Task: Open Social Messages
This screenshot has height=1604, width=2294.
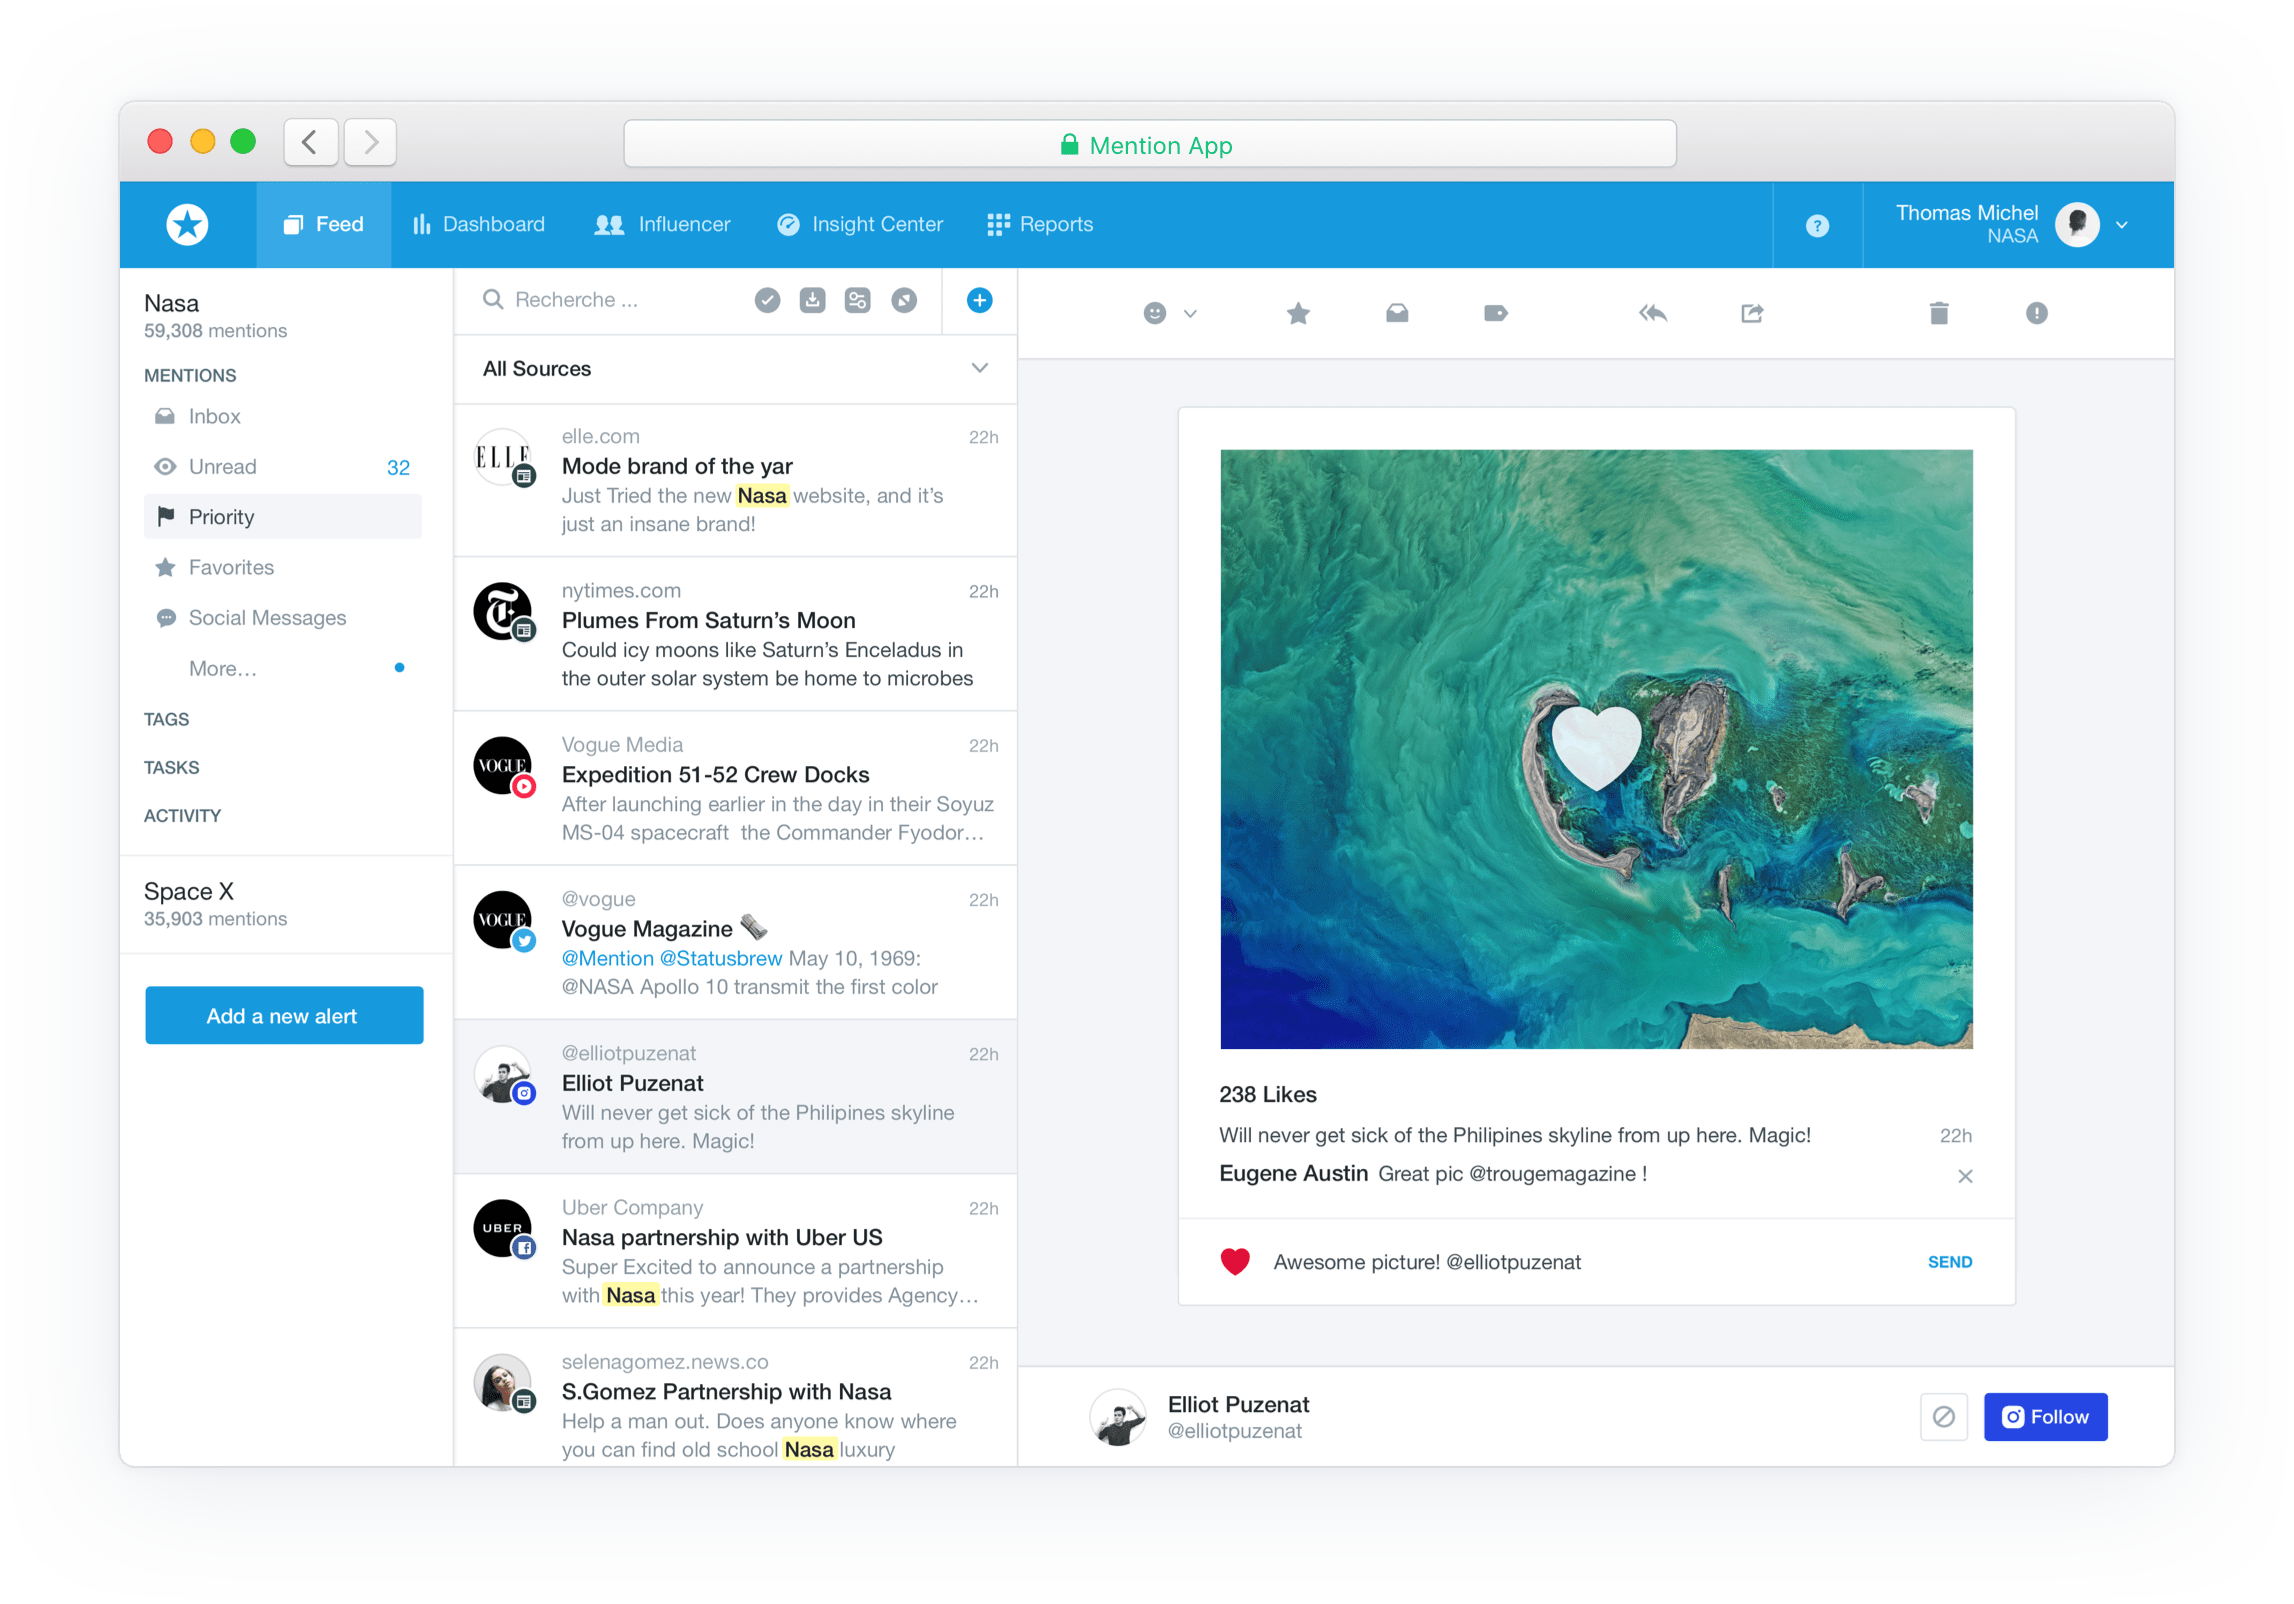Action: [283, 618]
